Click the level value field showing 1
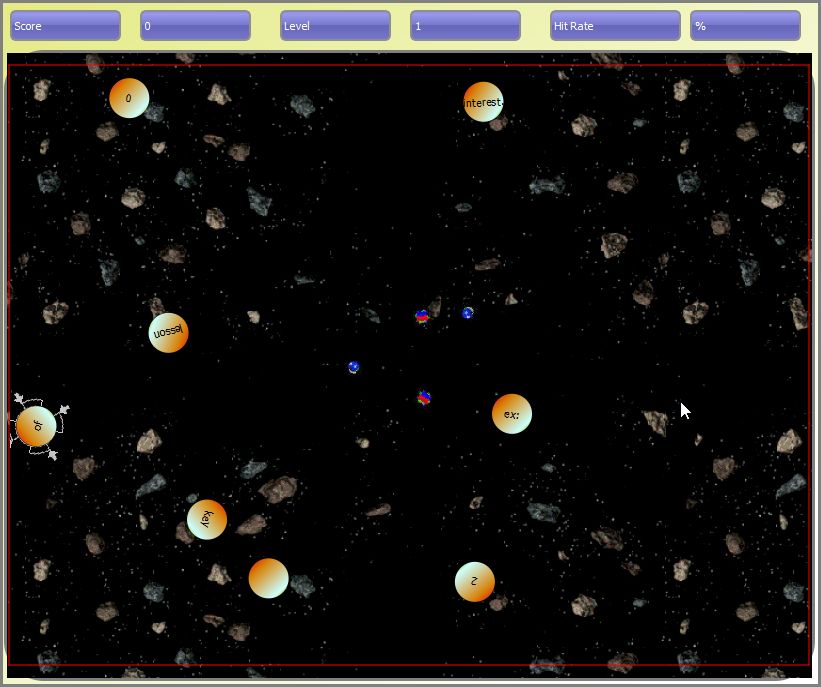Viewport: 821px width, 687px height. pyautogui.click(x=465, y=25)
